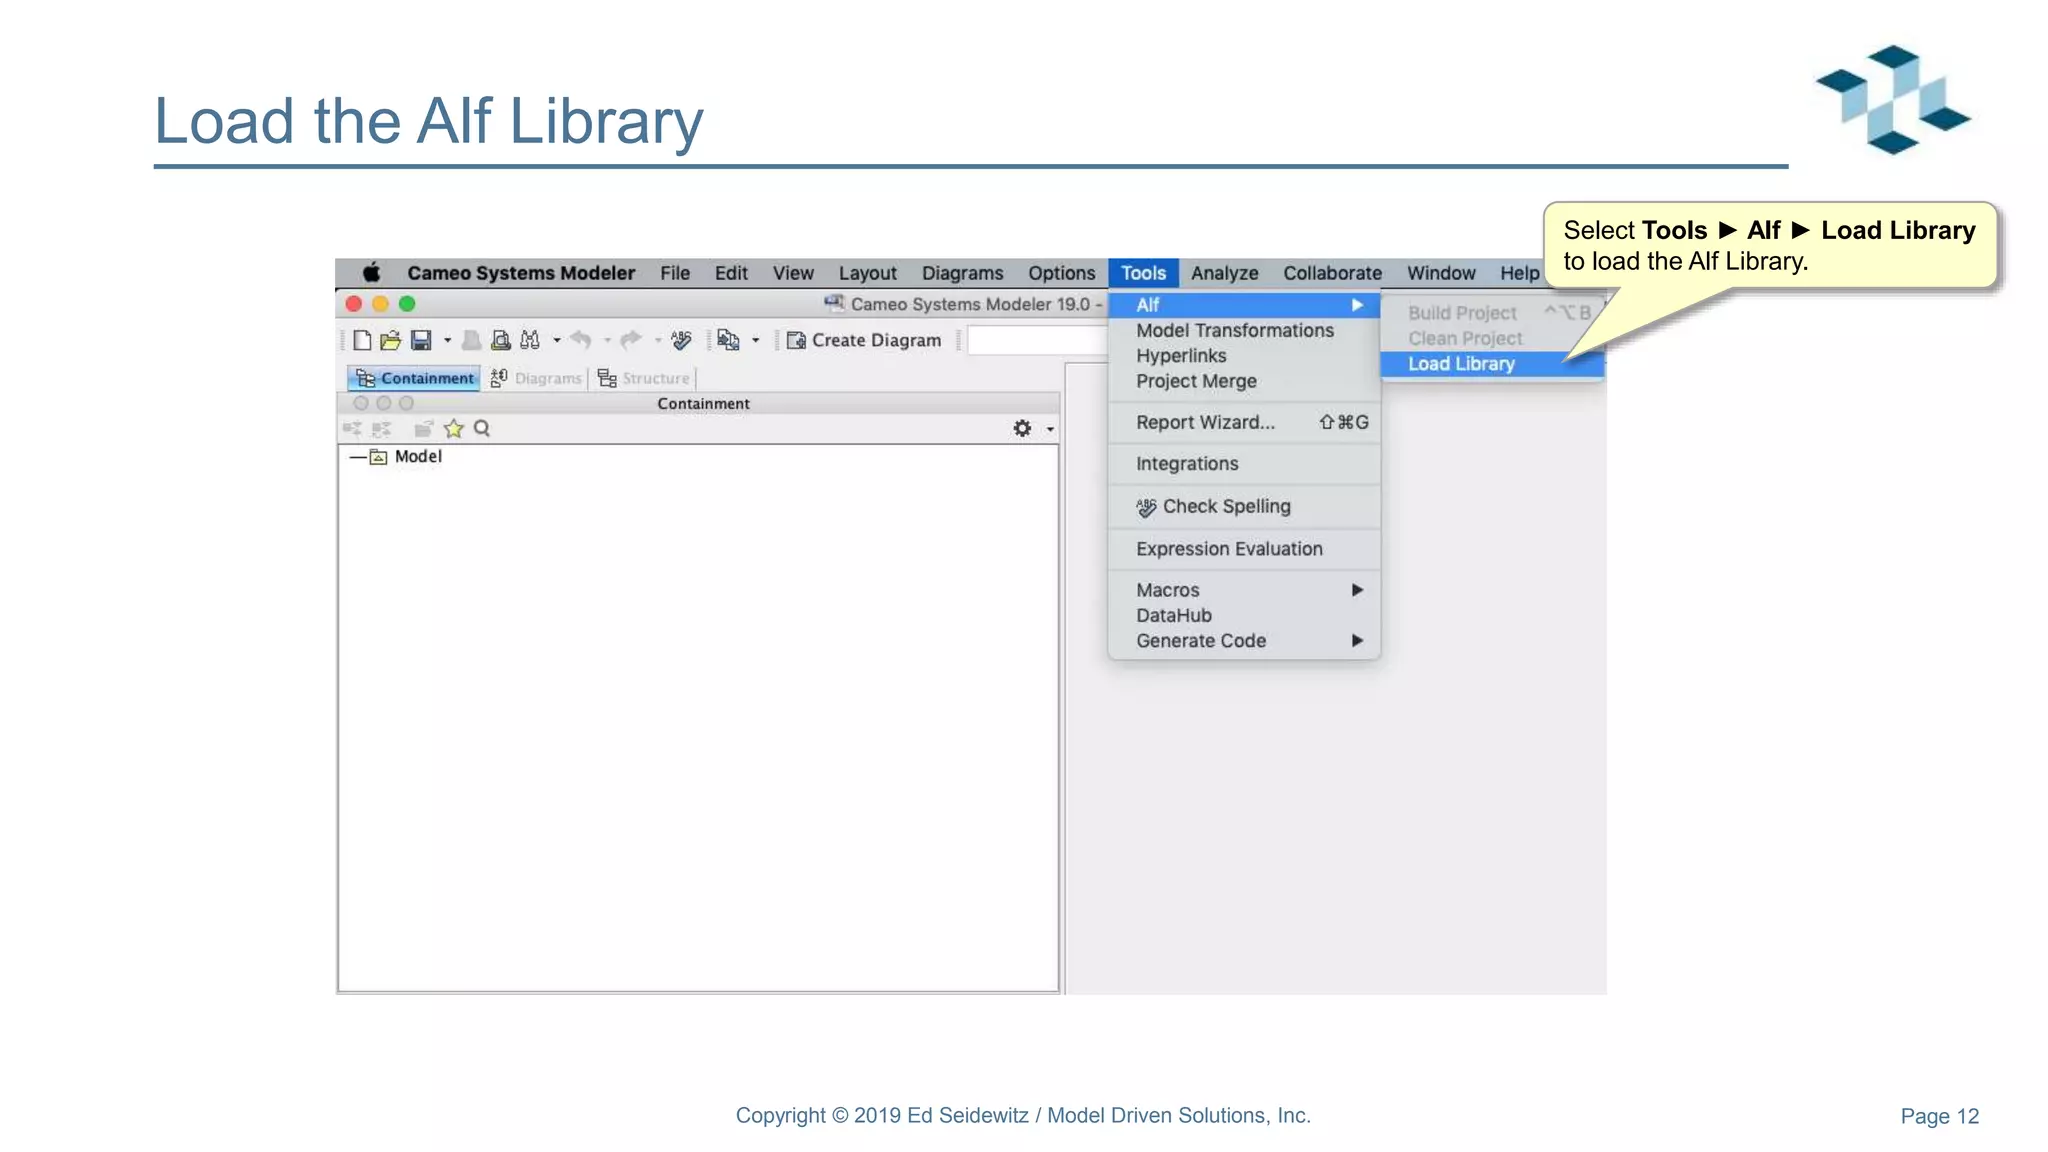
Task: Click Clean Project in Alf submenu
Action: click(x=1492, y=339)
